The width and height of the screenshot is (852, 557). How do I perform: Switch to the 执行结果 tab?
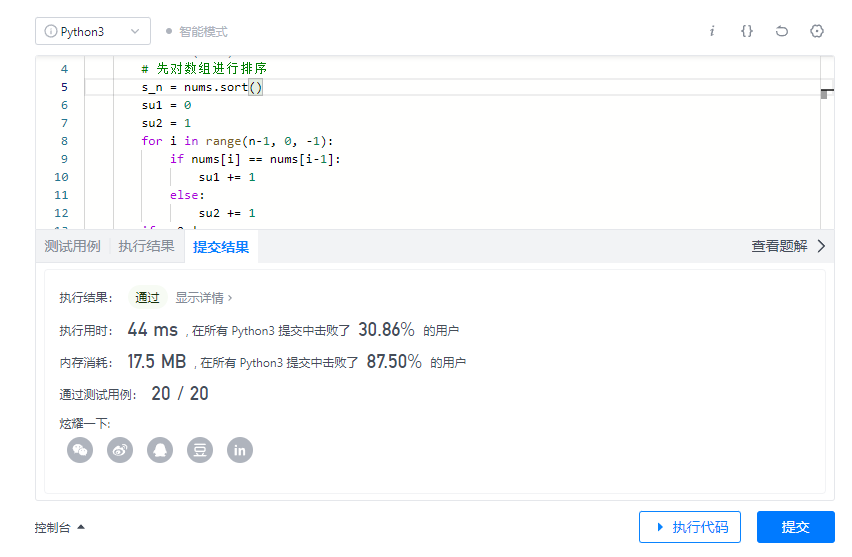(x=147, y=246)
